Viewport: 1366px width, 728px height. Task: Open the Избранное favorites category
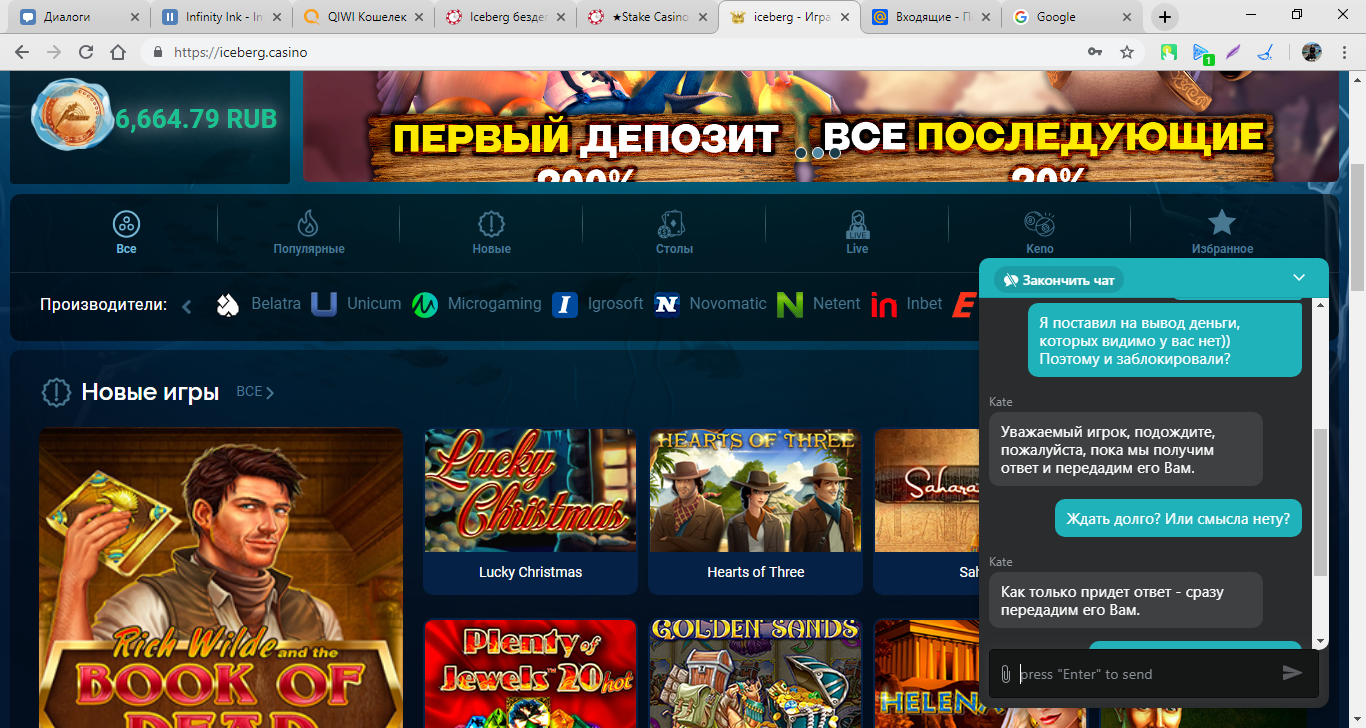[1222, 233]
